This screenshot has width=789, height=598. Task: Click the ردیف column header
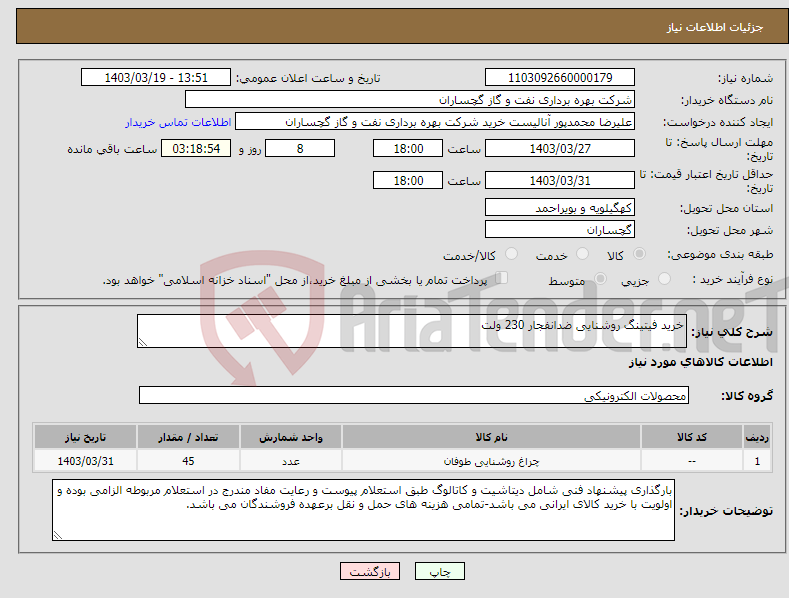[x=757, y=437]
